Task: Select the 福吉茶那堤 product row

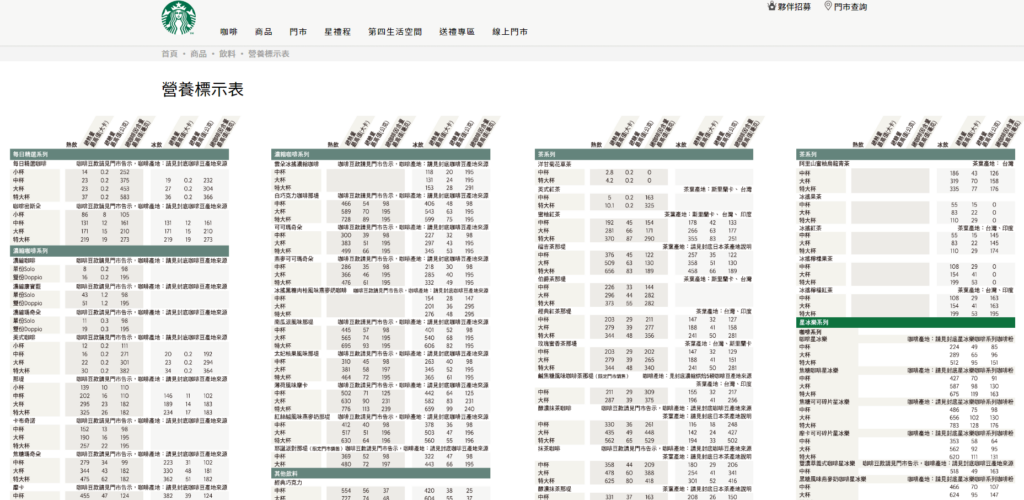Action: click(x=644, y=247)
